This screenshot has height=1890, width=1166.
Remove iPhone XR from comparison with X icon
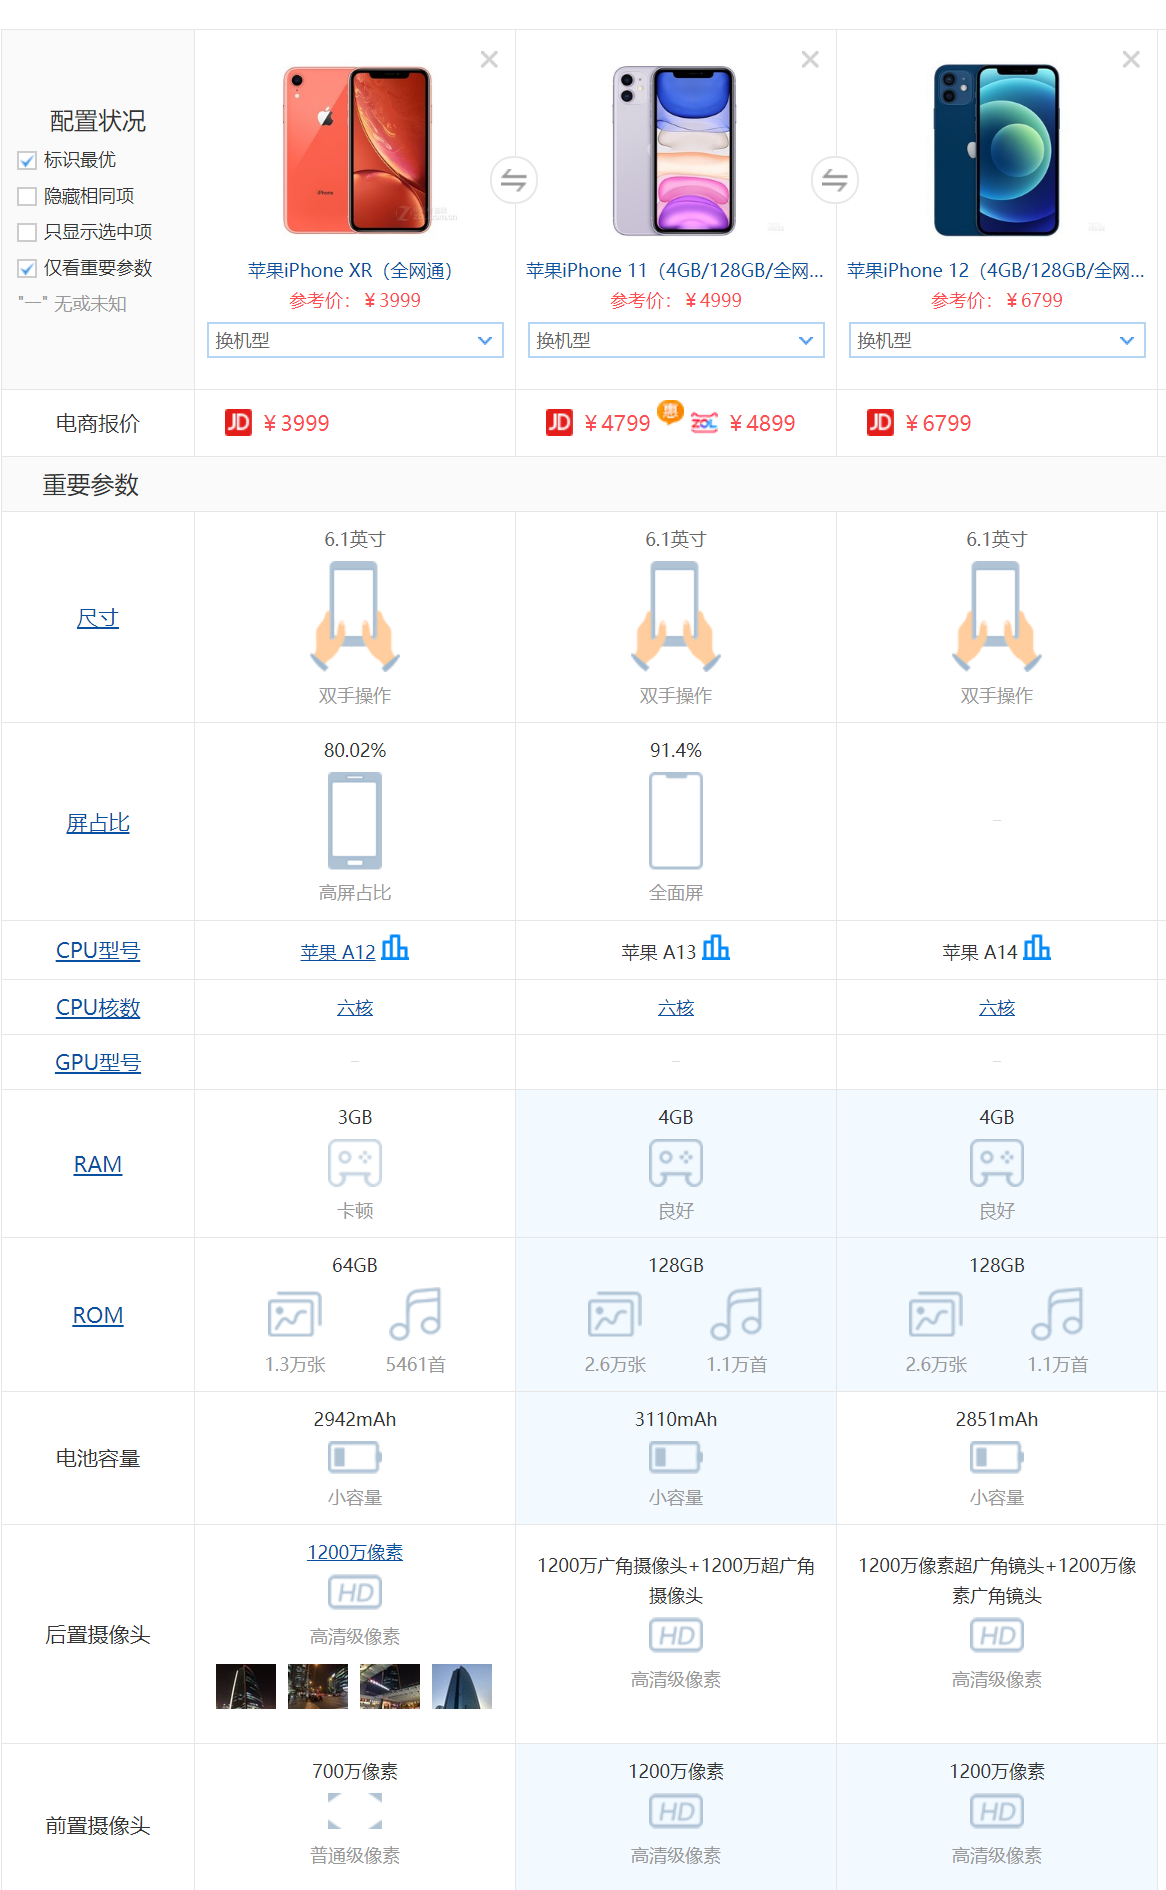489,60
